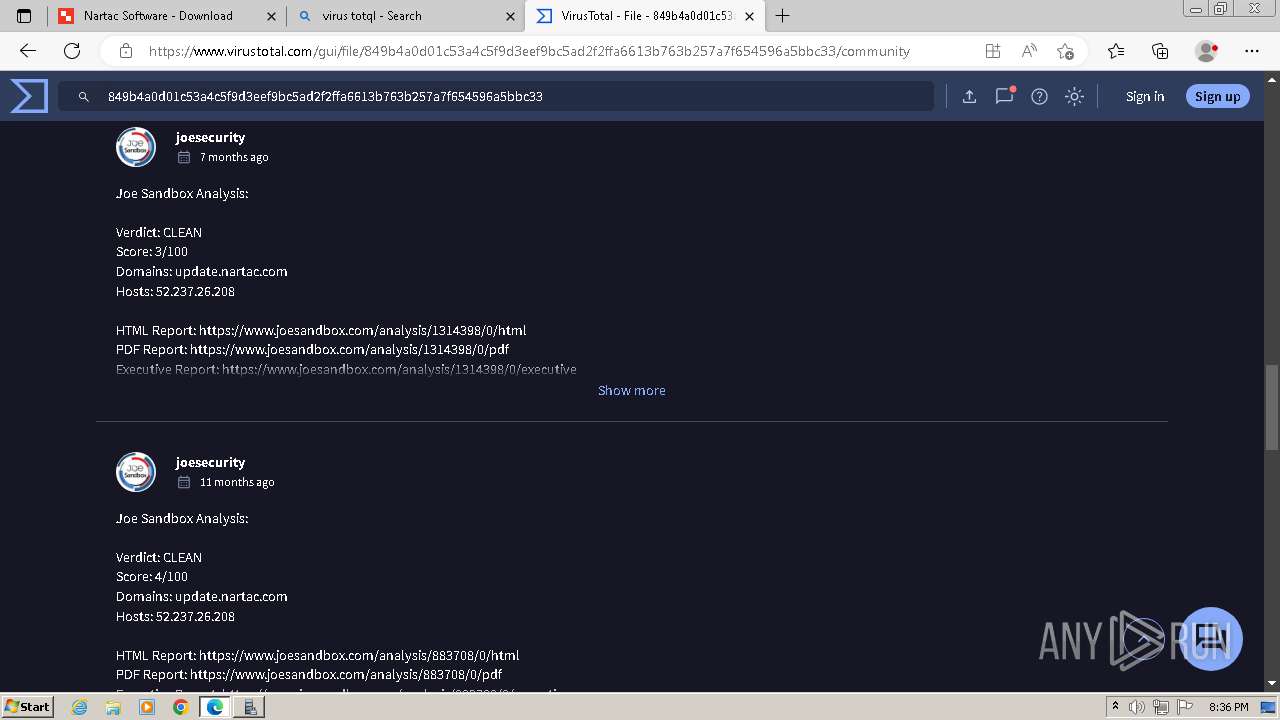Activate Read aloud icon
1280x720 pixels.
click(1029, 51)
